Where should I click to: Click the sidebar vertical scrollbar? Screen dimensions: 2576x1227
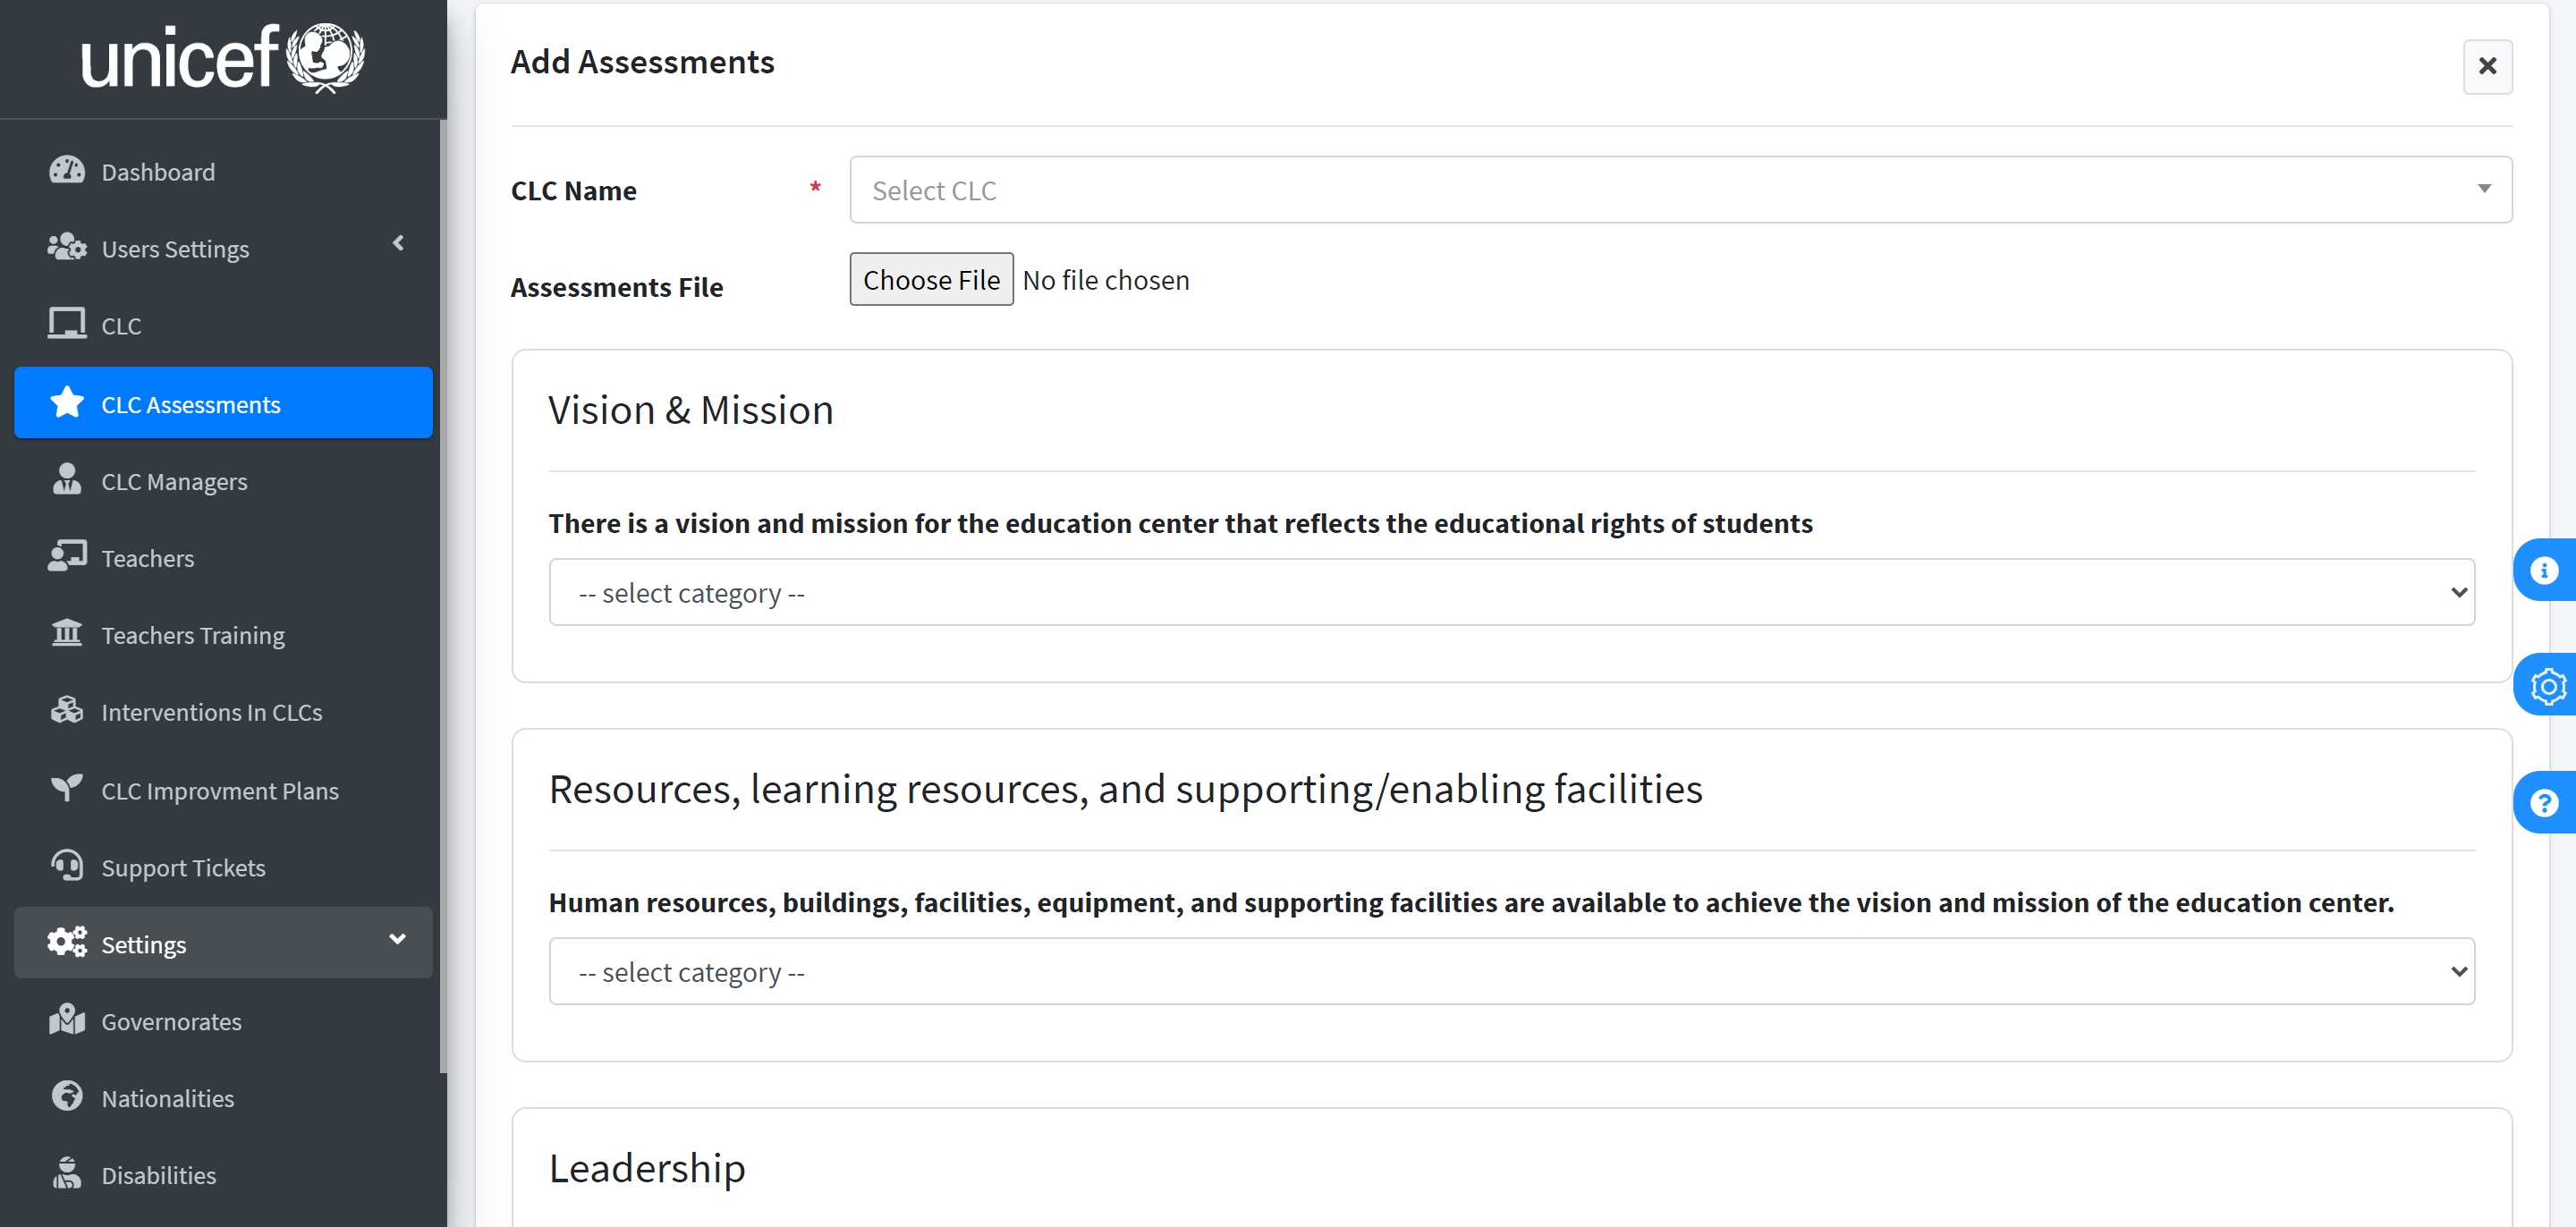443,596
